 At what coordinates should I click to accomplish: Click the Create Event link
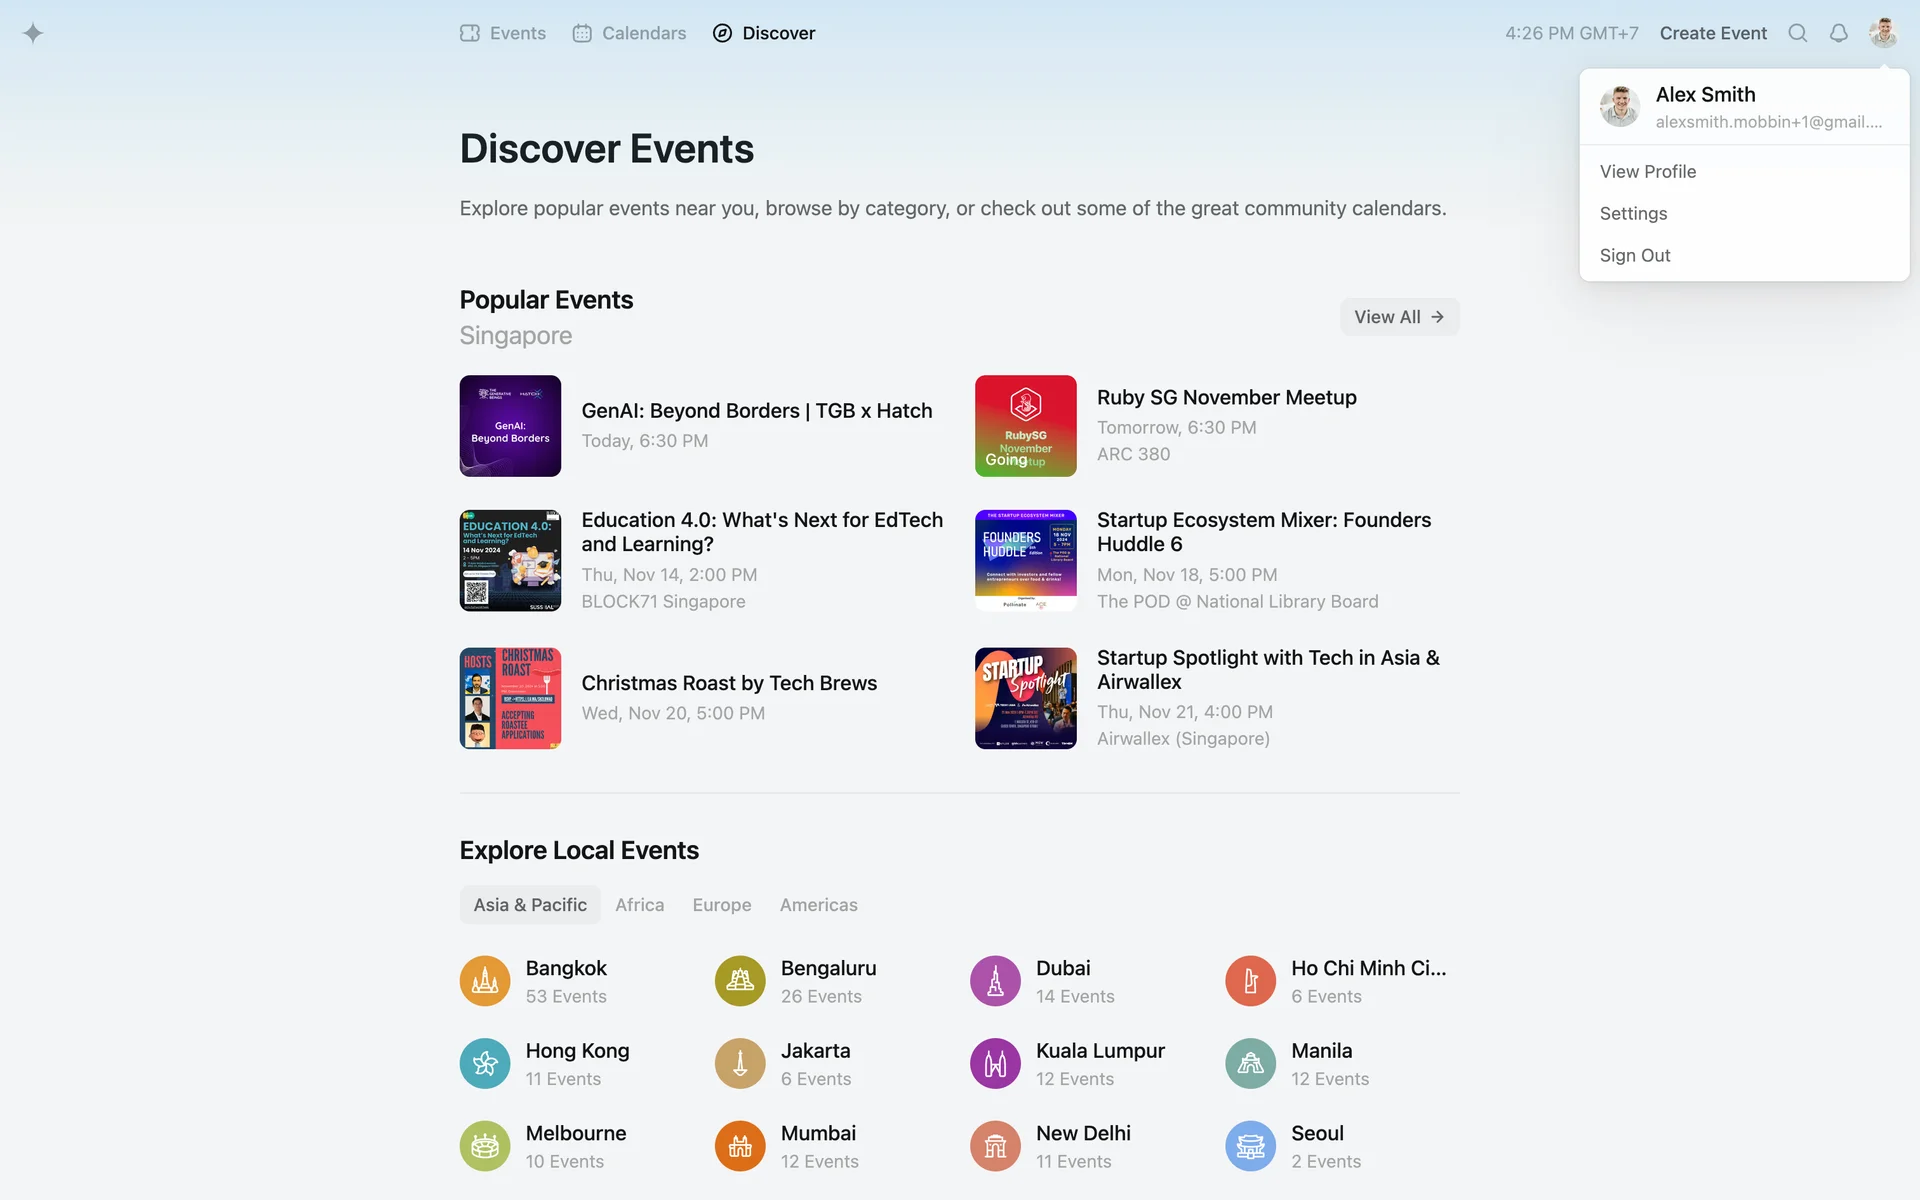[x=1712, y=33]
